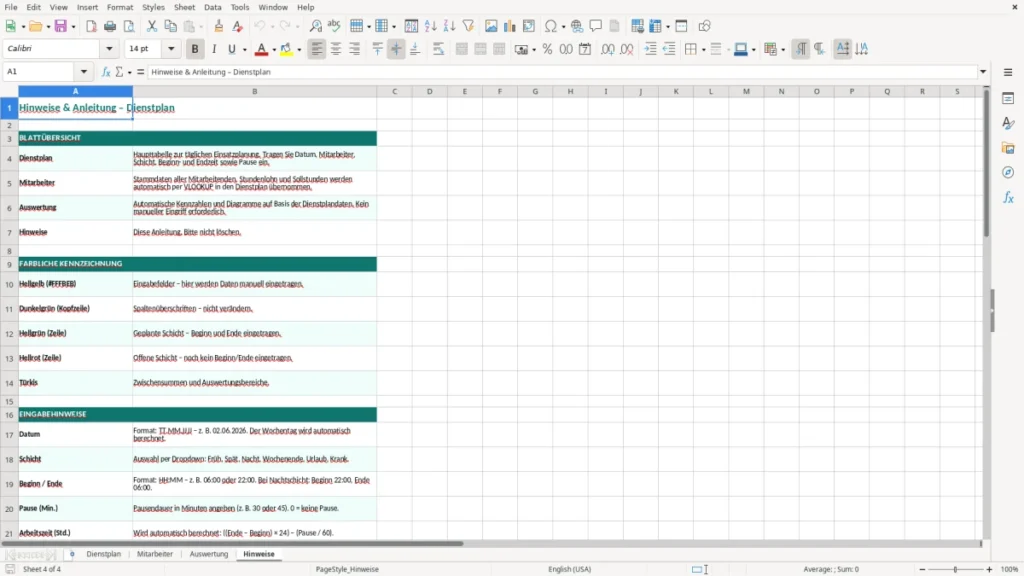Screen dimensions: 1024x576
Task: Click the formula input line
Action: [x=562, y=72]
